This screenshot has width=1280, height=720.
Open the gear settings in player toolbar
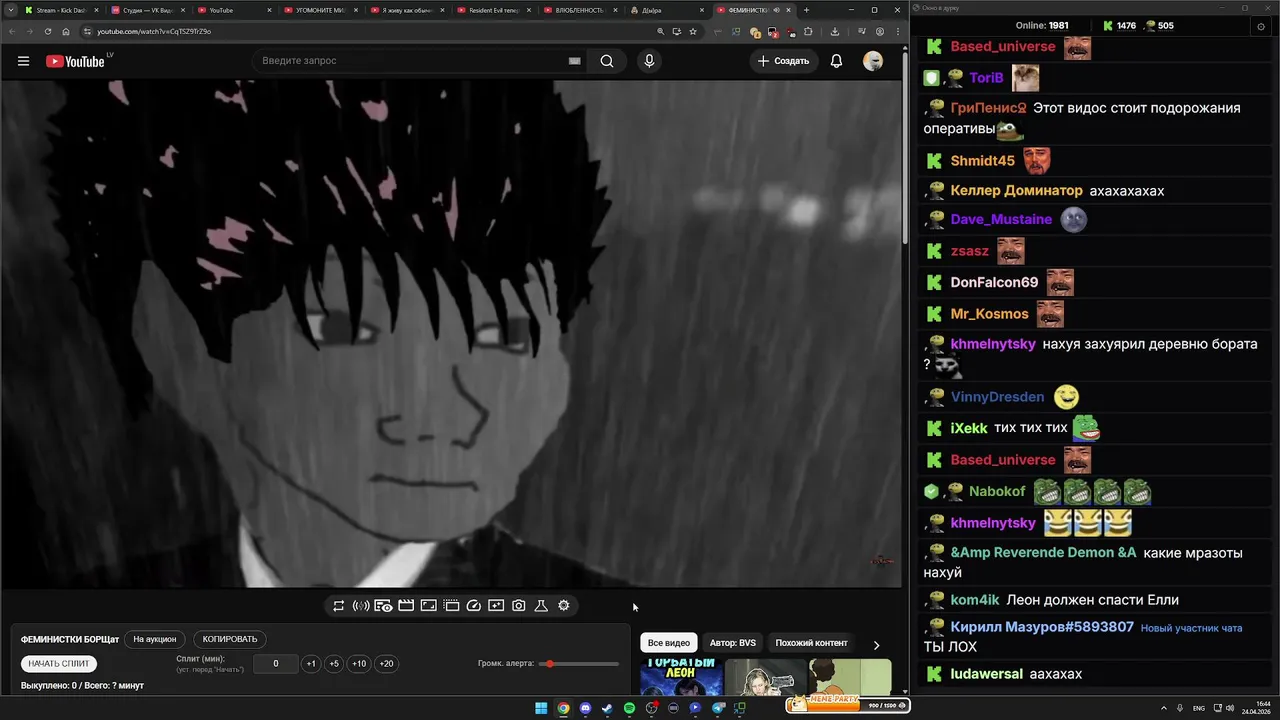click(564, 606)
